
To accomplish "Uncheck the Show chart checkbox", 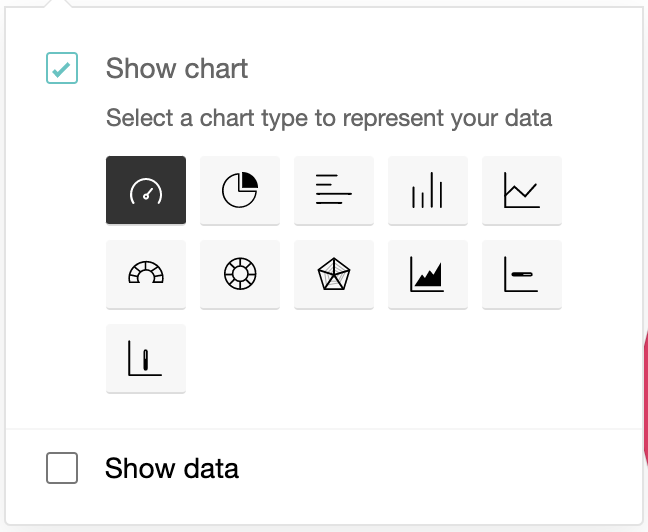I will [x=62, y=69].
